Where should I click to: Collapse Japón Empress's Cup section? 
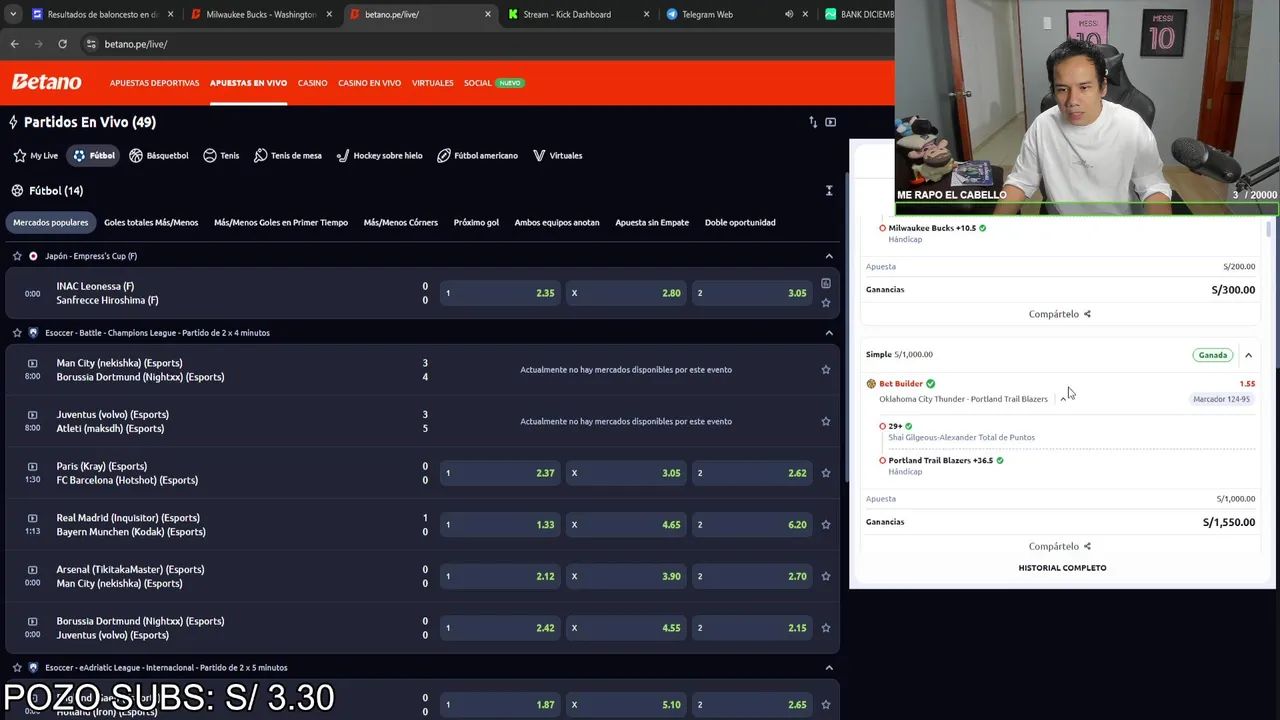(x=829, y=256)
